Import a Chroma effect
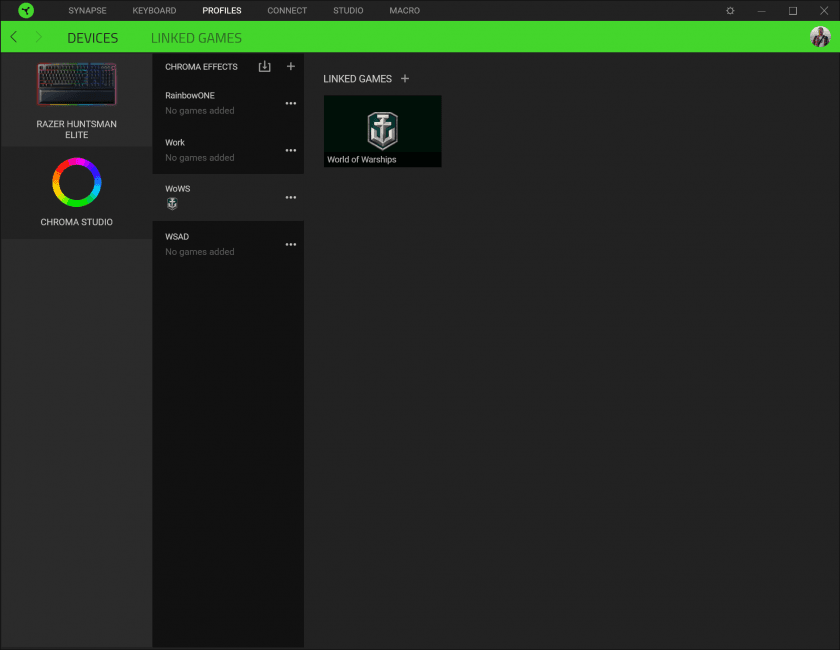 click(264, 66)
